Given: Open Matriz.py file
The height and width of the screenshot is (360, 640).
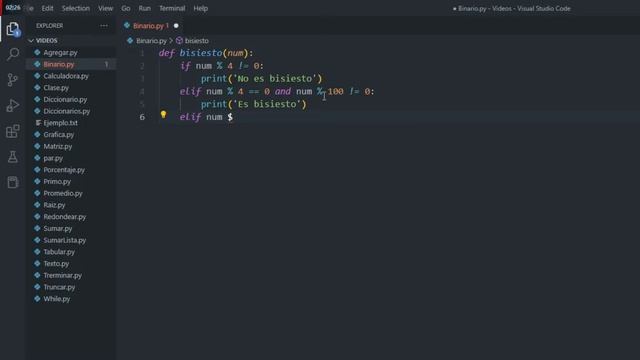Looking at the screenshot, I should click(x=58, y=146).
